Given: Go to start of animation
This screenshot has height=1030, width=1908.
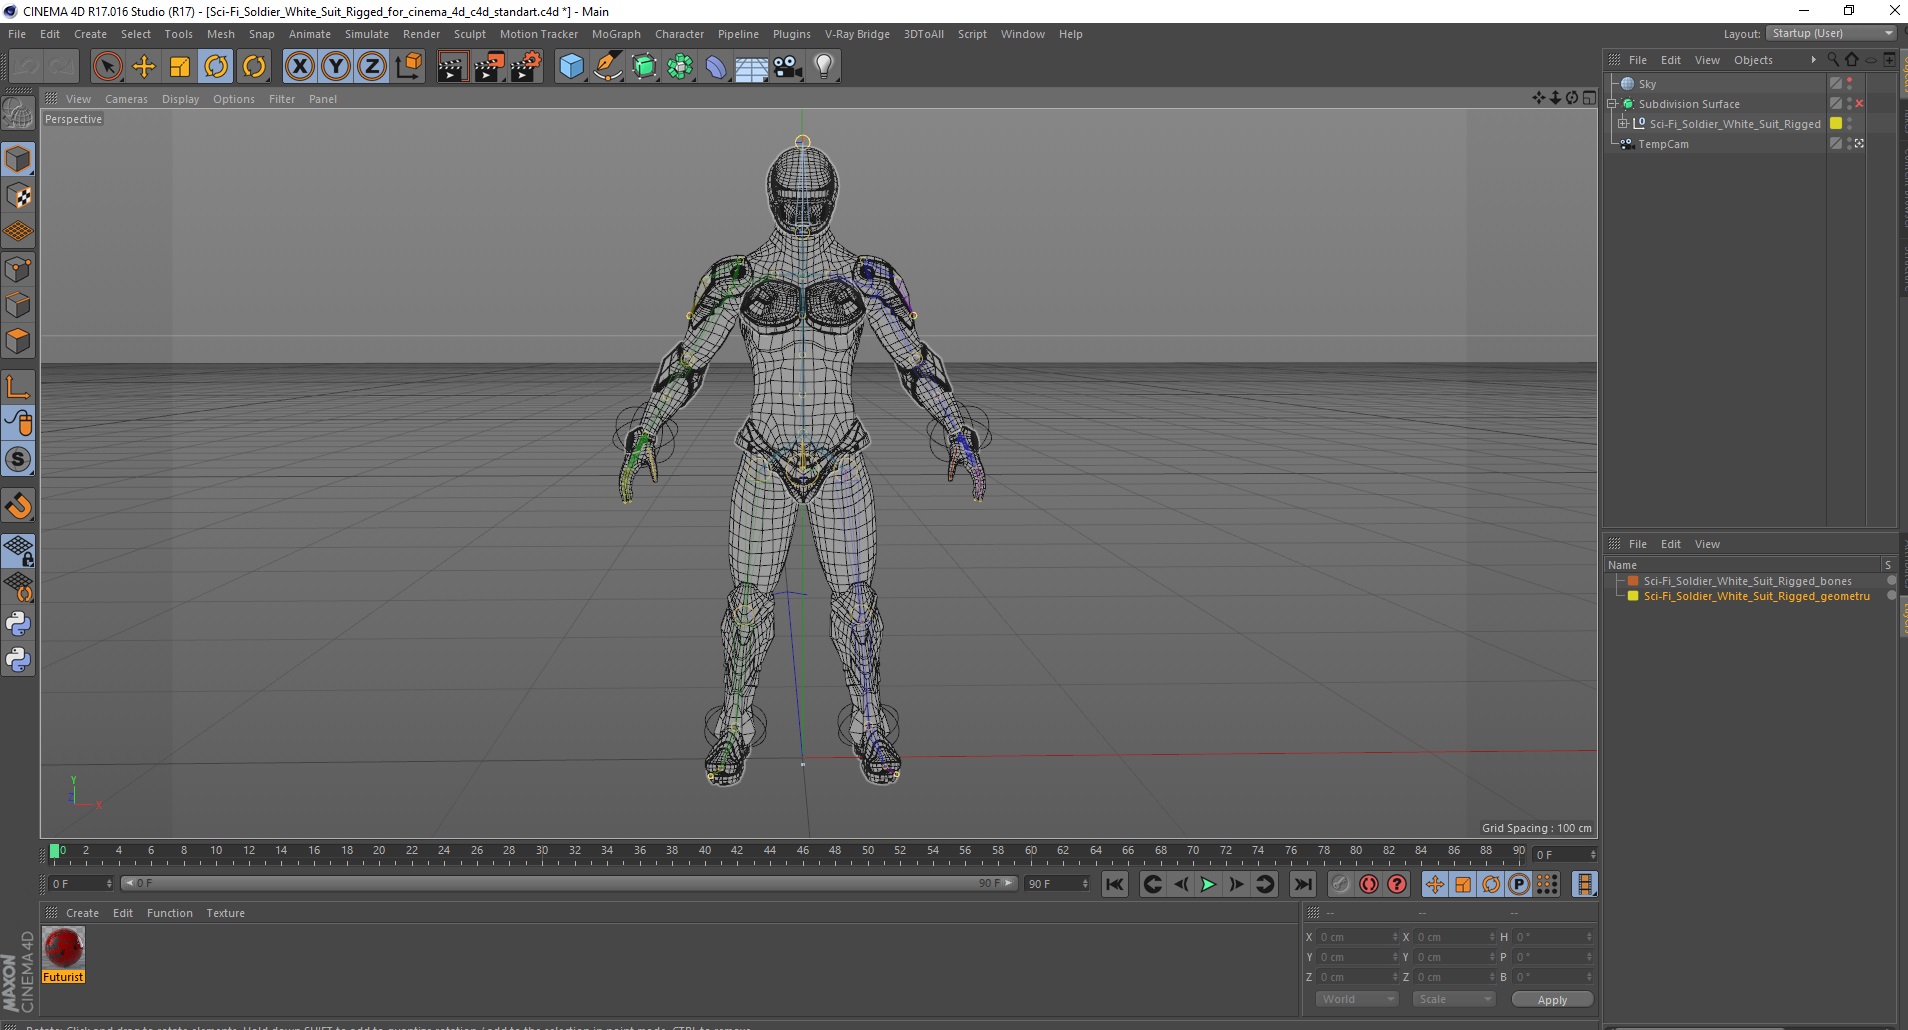Looking at the screenshot, I should pyautogui.click(x=1115, y=884).
